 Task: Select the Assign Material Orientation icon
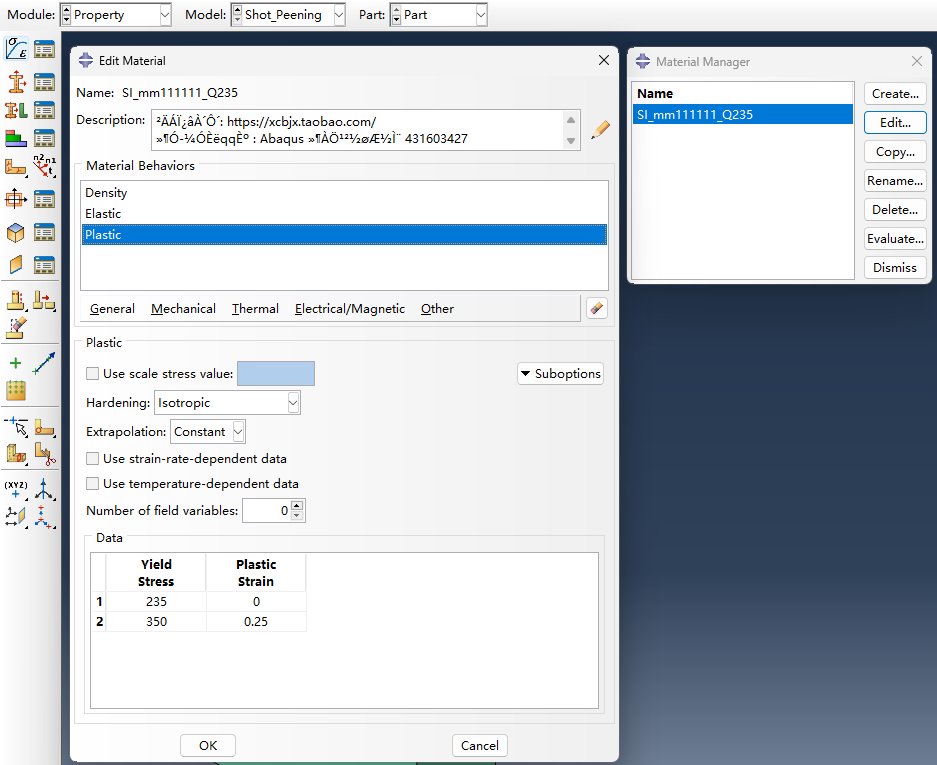pos(16,167)
